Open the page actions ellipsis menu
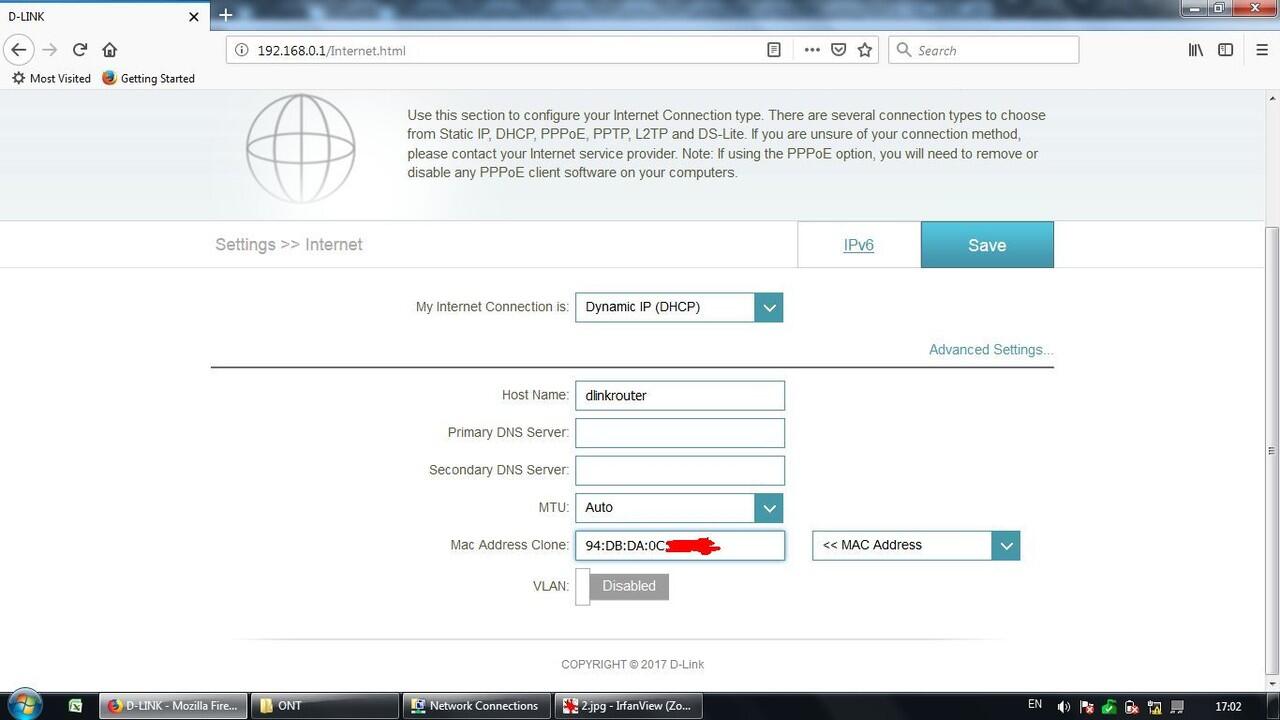The height and width of the screenshot is (720, 1280). click(812, 49)
